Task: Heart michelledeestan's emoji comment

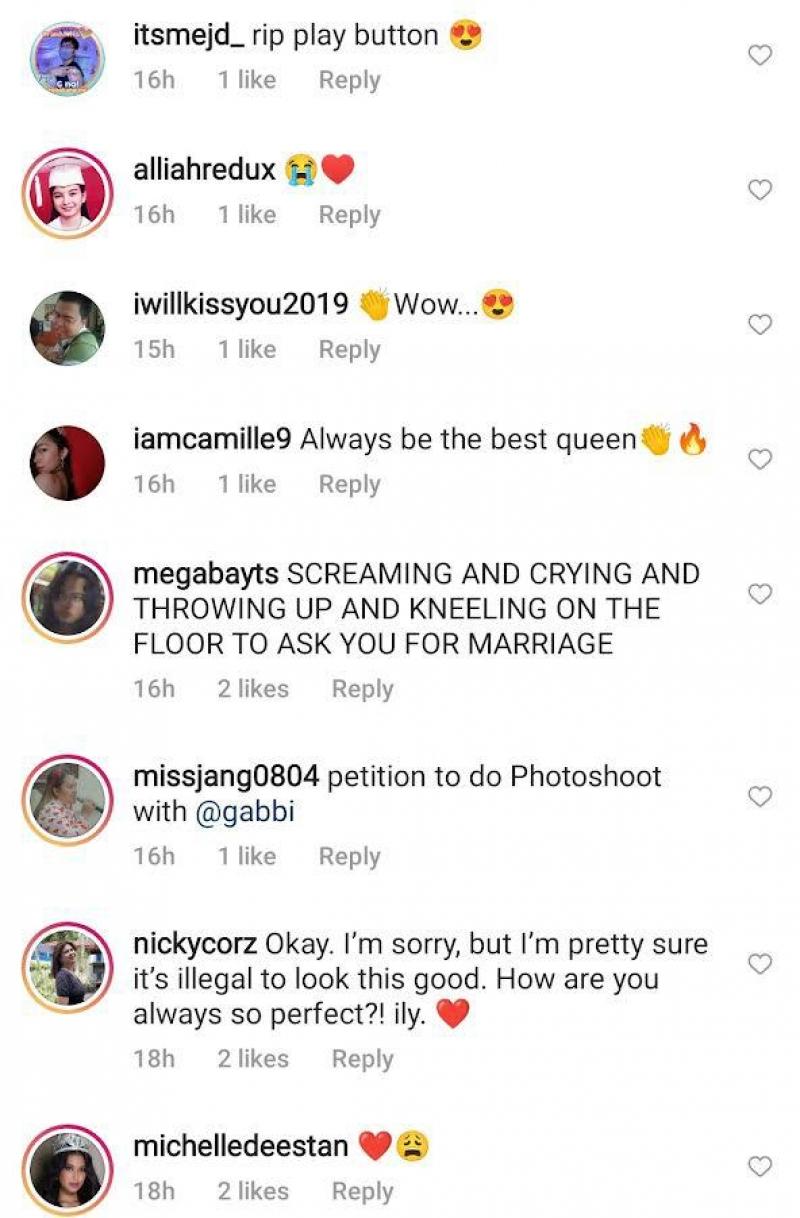Action: click(x=760, y=1166)
